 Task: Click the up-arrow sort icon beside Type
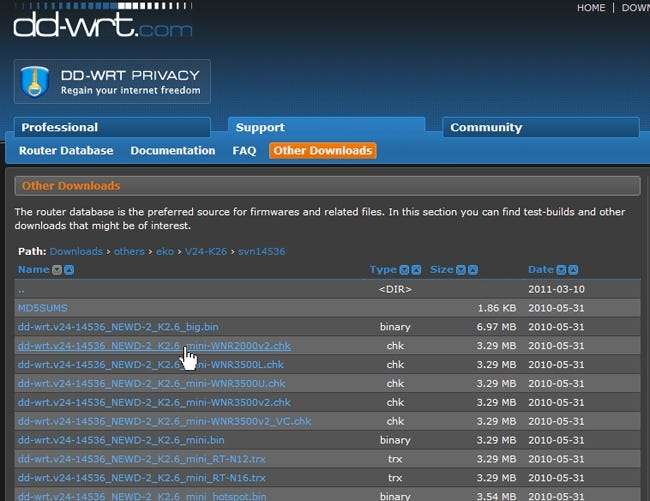pyautogui.click(x=416, y=270)
